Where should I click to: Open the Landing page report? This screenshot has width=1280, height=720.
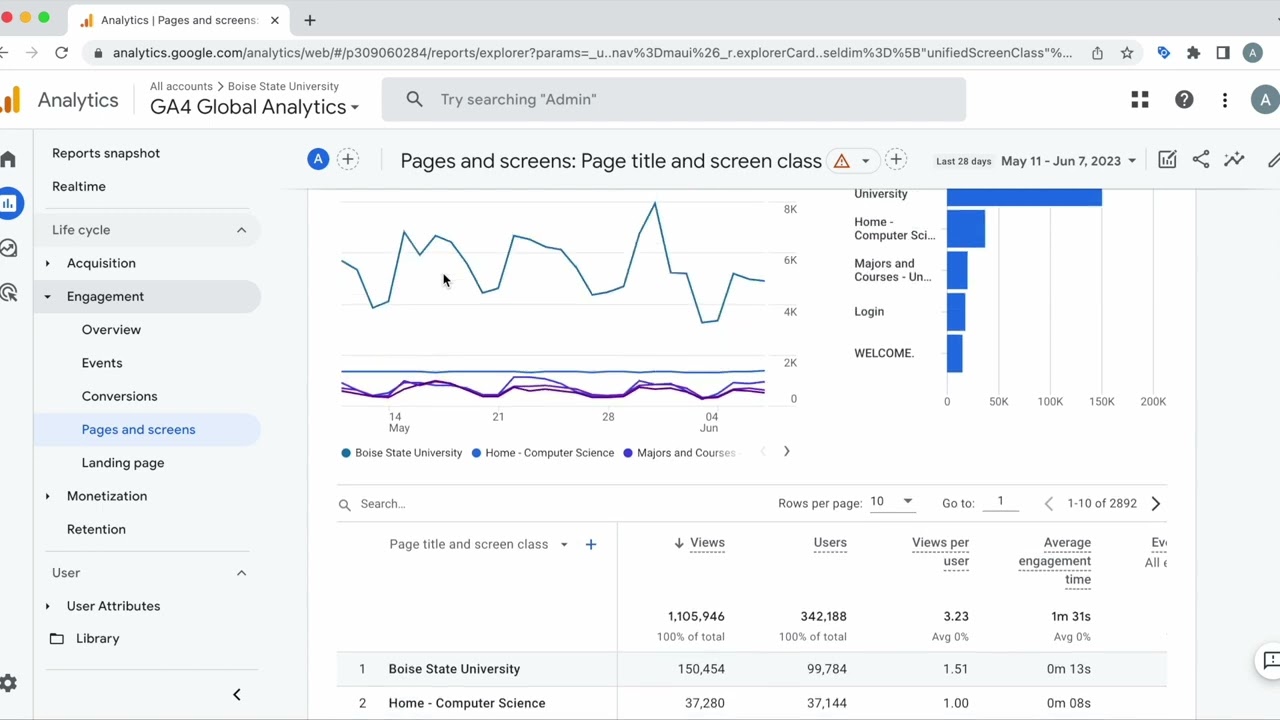pos(123,463)
